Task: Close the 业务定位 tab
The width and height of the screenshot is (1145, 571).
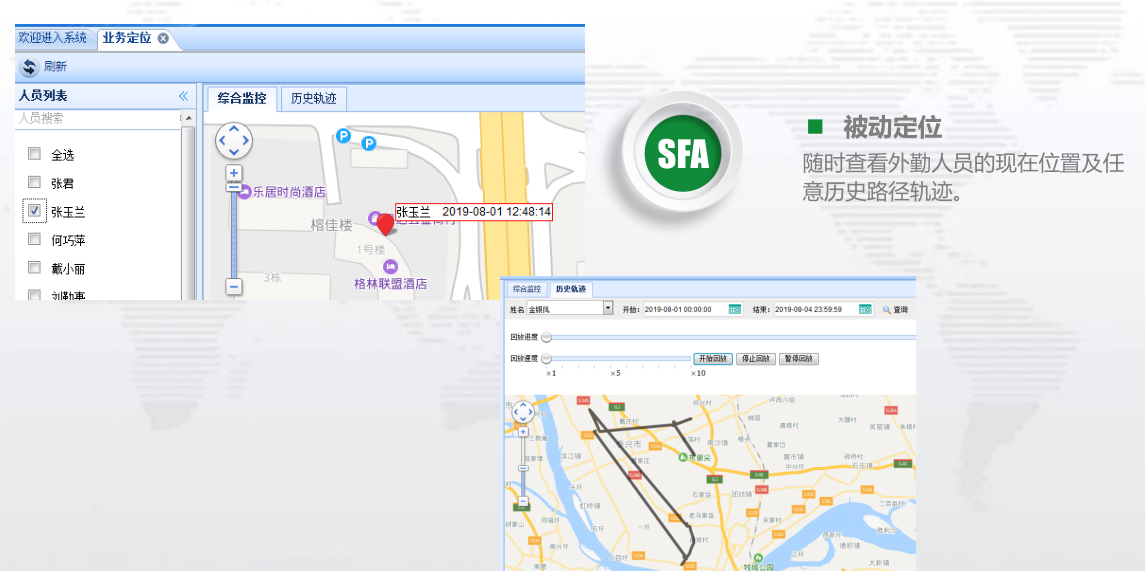Action: [x=163, y=38]
